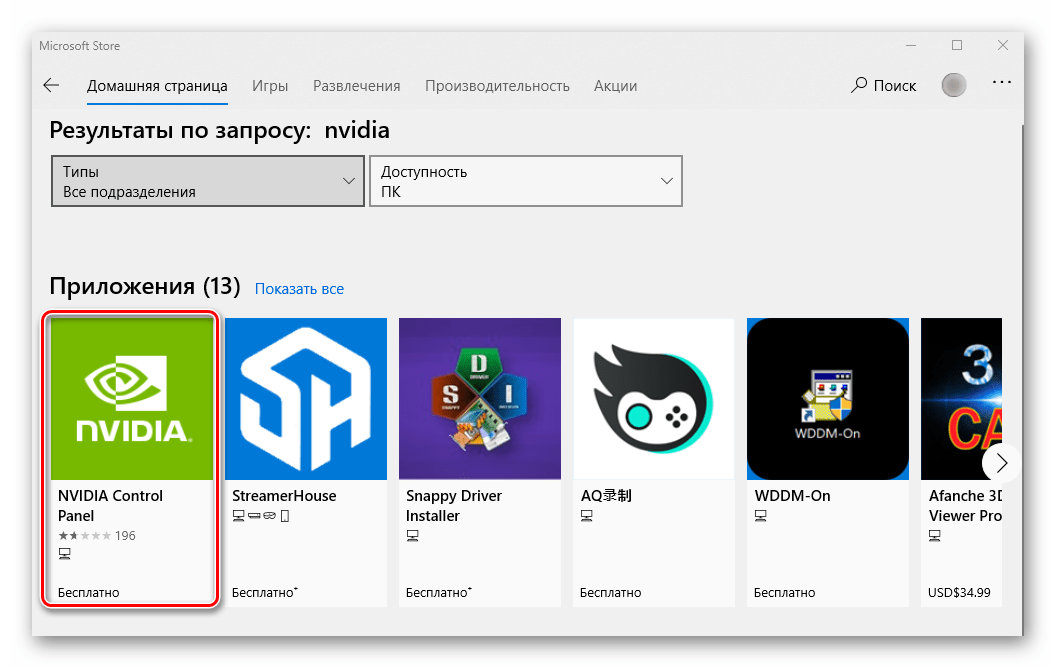Expand the Типы filter dropdown
Screen dimensions: 1056x668
click(207, 181)
